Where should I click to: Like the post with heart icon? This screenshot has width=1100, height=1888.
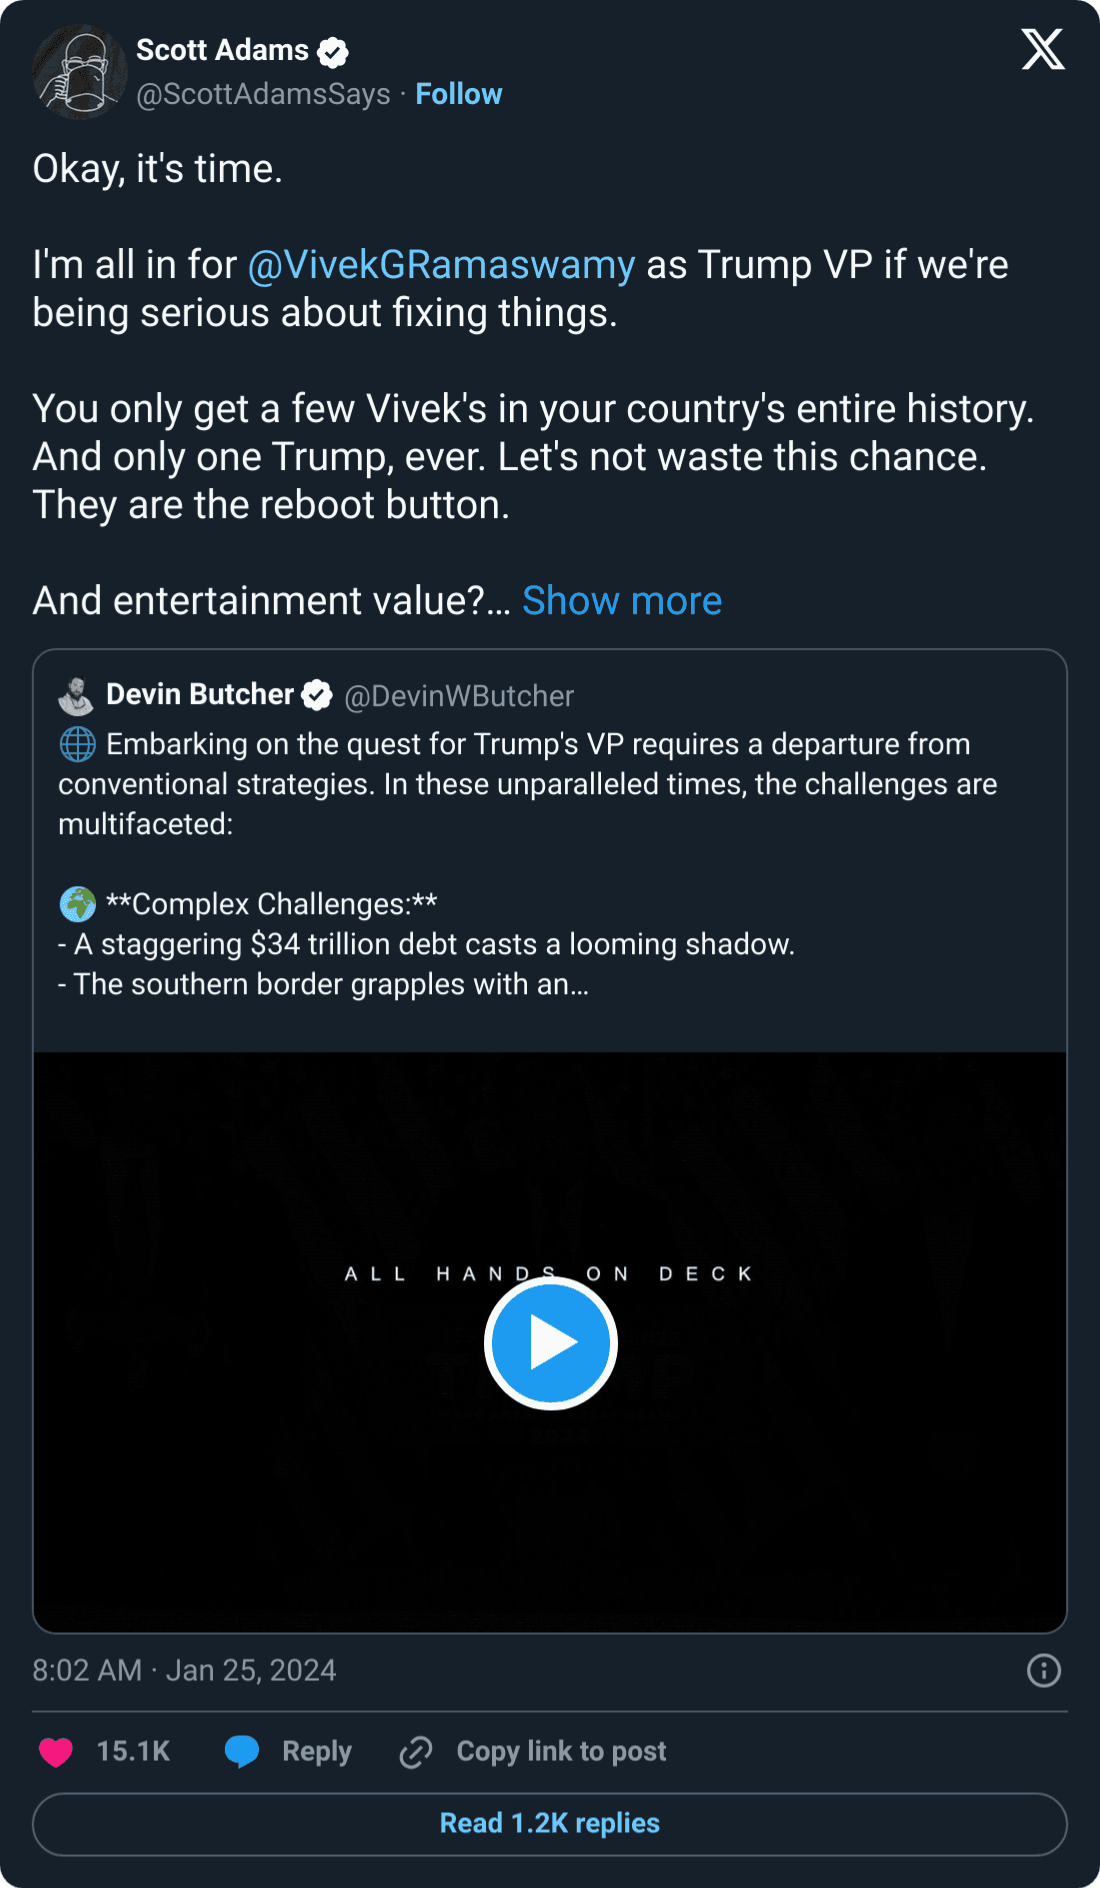[x=56, y=1752]
